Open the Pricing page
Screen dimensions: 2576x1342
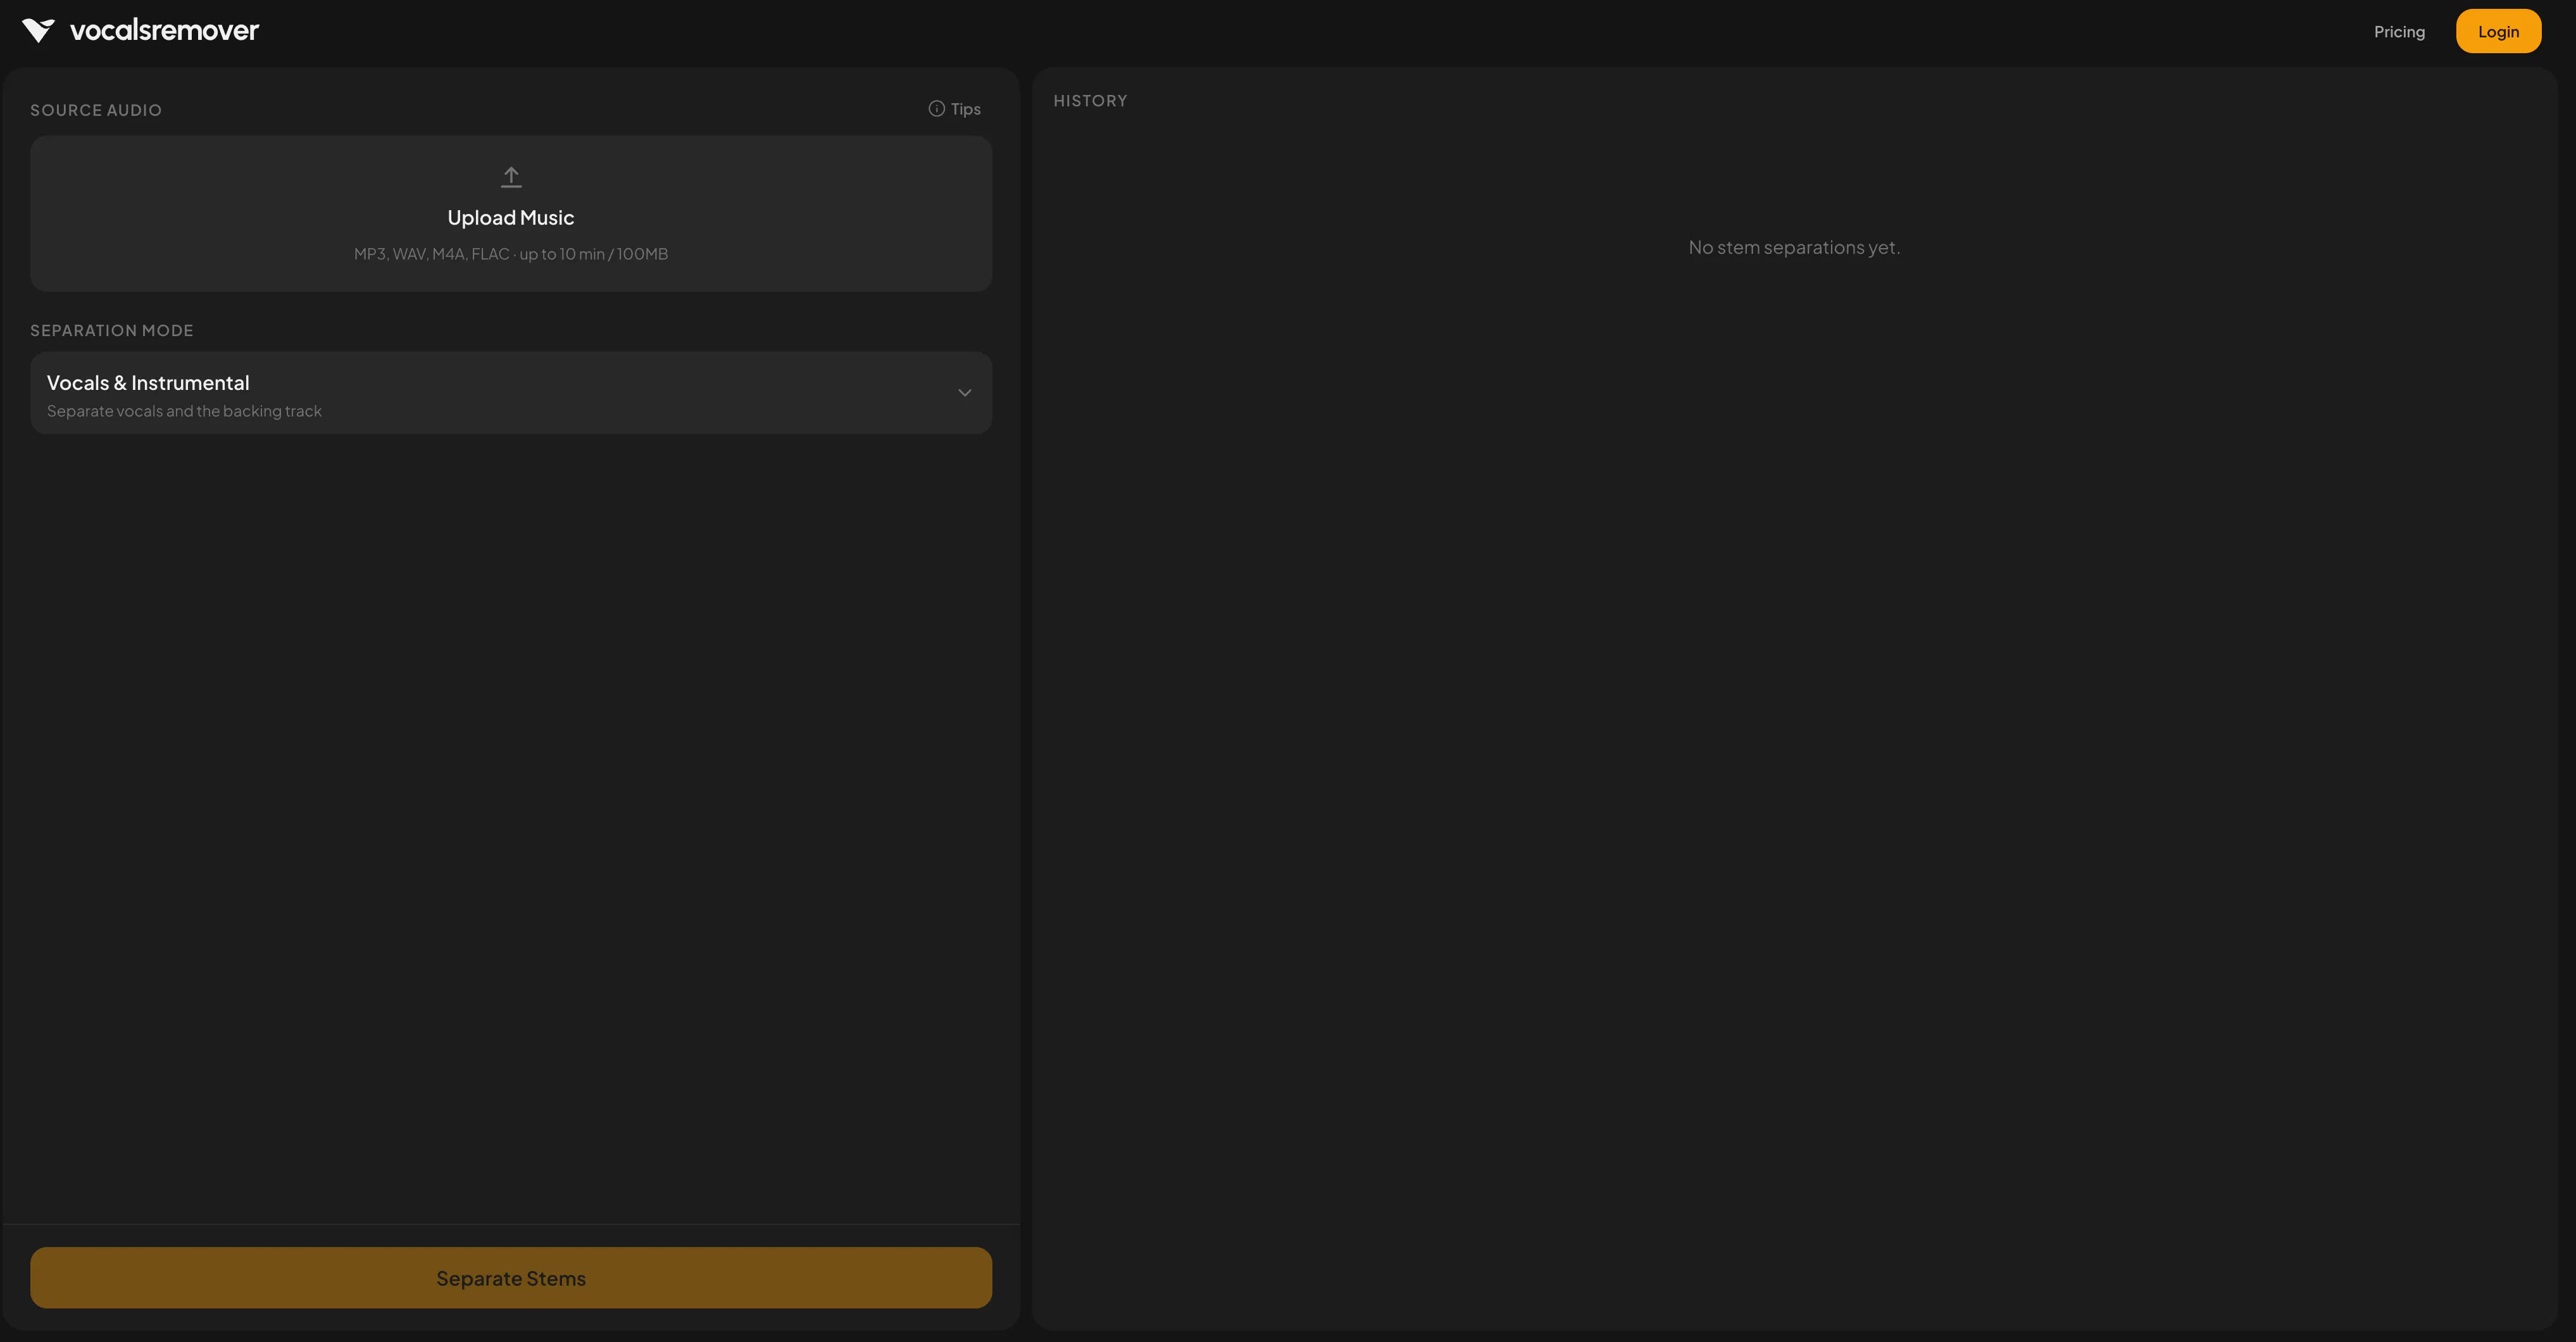point(2399,32)
